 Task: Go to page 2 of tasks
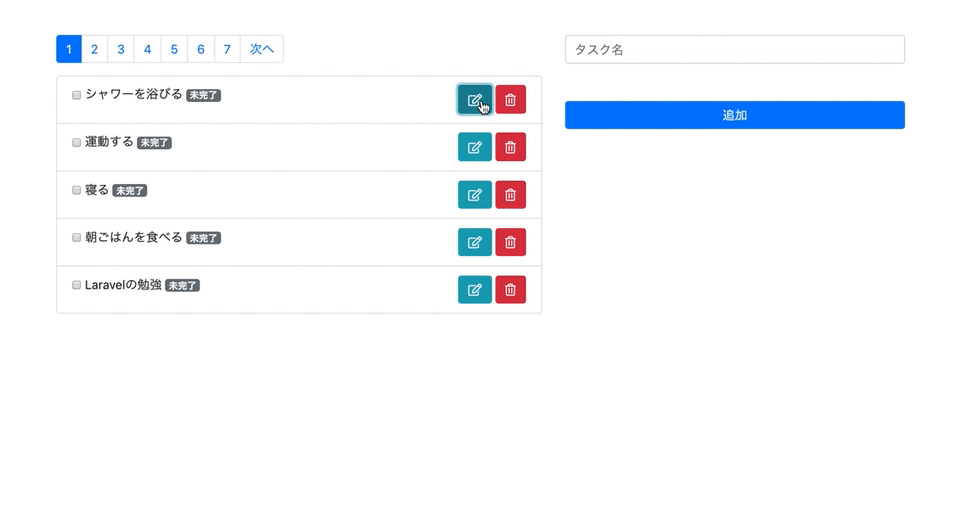pos(95,49)
